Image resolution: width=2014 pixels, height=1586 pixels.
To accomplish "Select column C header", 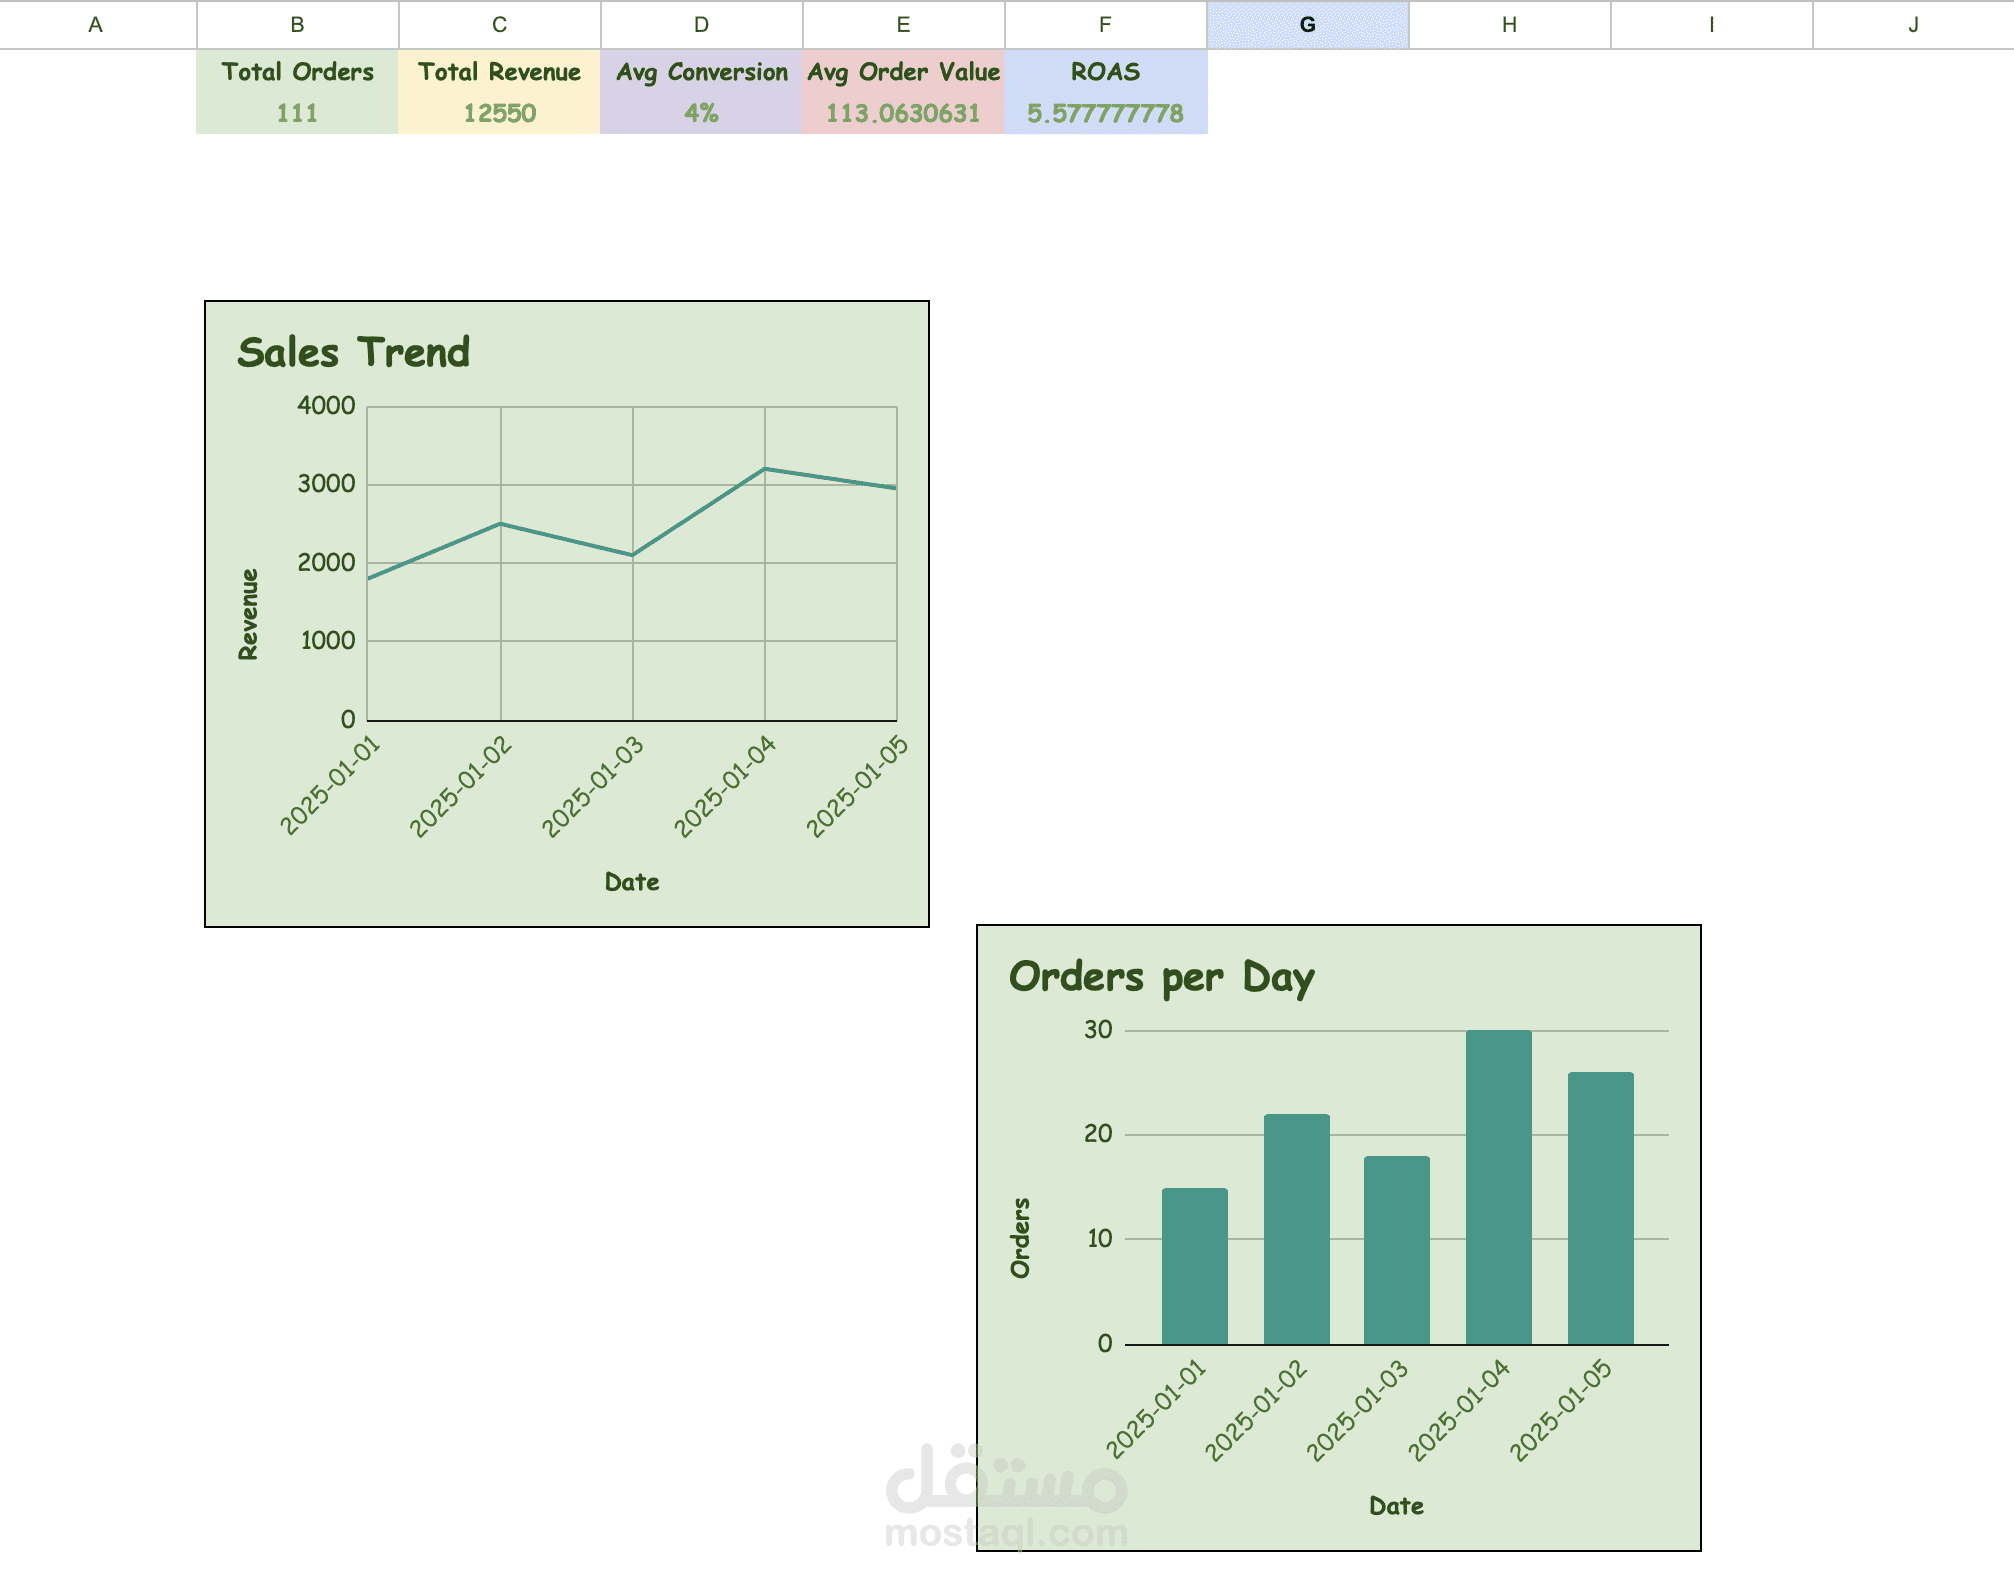I will pos(500,24).
